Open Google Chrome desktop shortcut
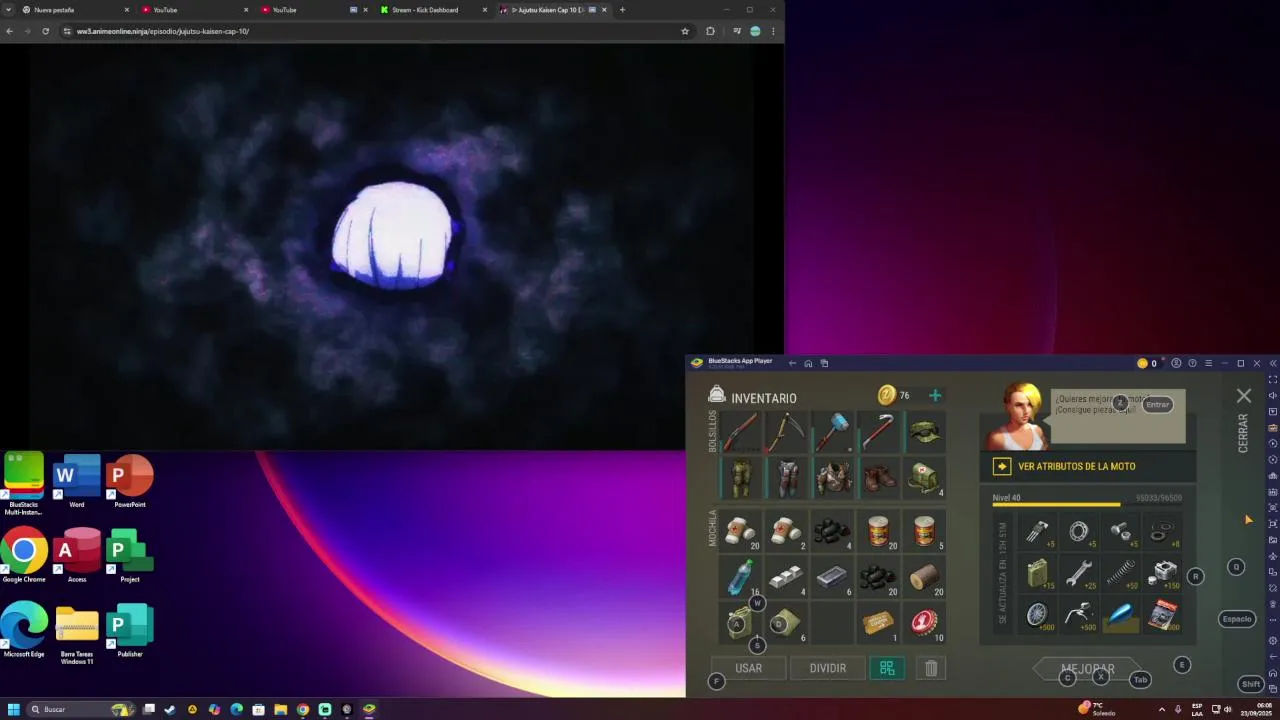 pos(24,557)
